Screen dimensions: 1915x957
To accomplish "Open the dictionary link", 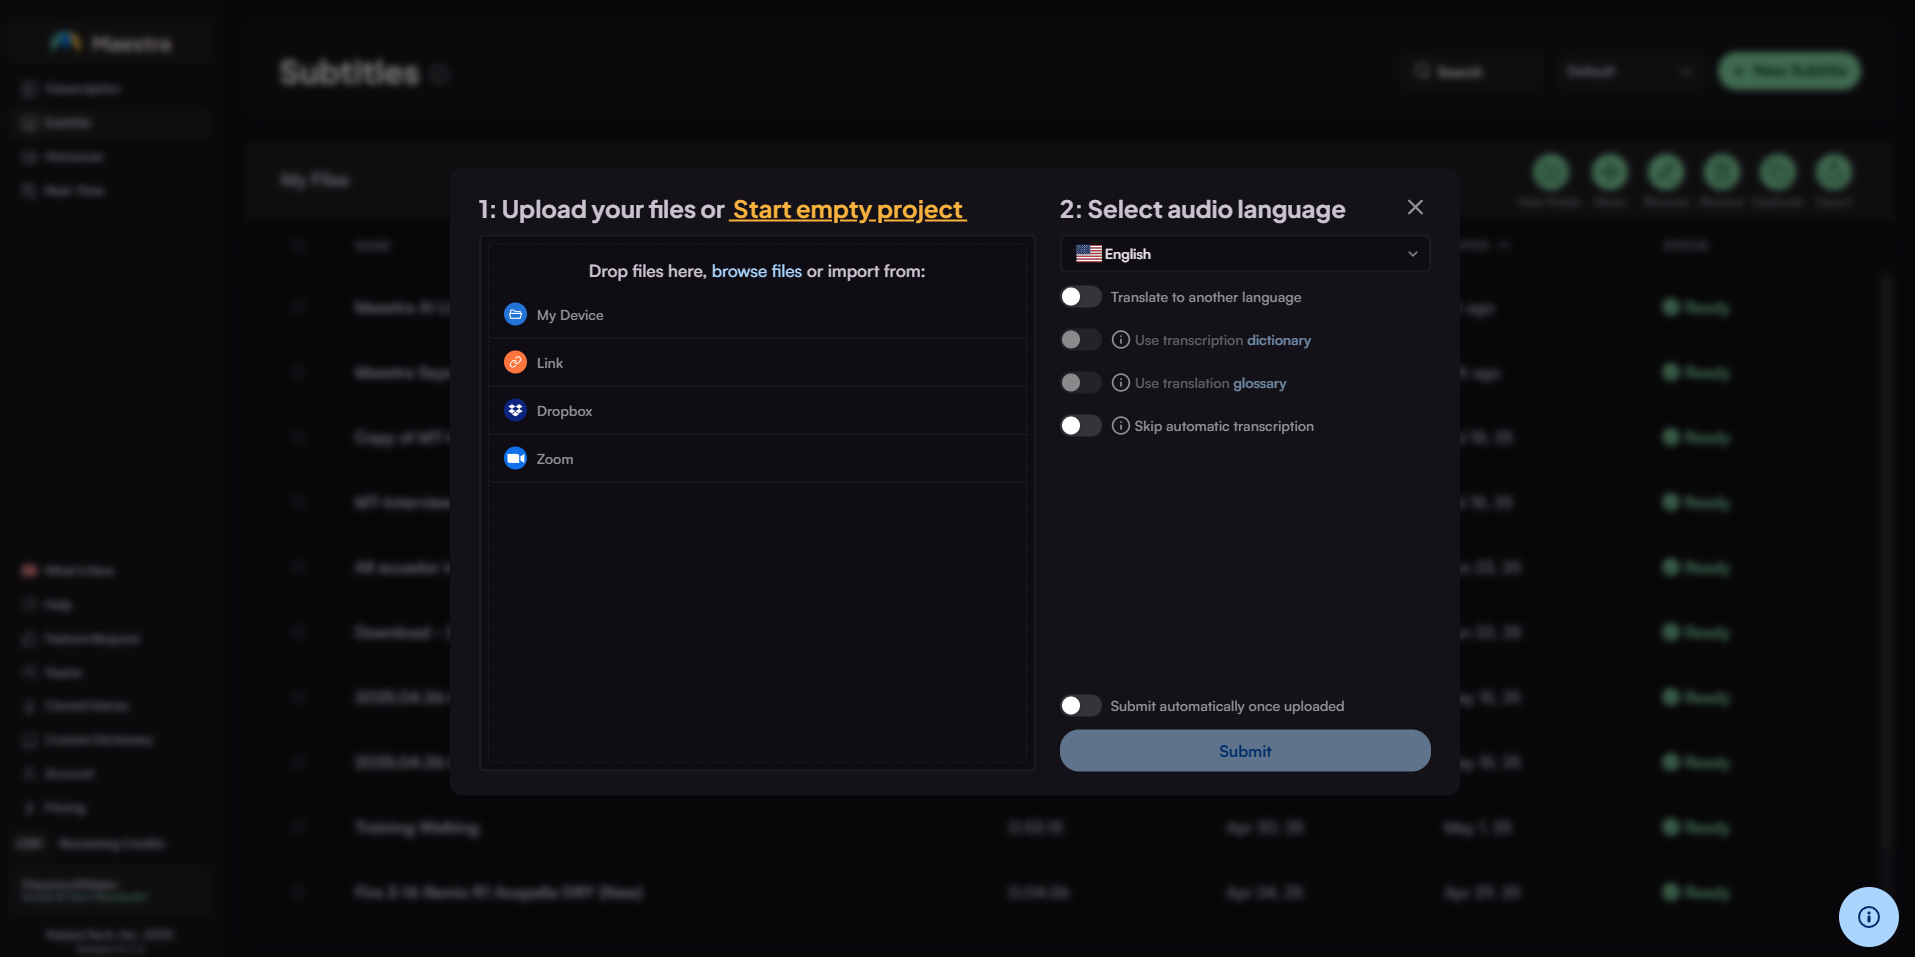I will tap(1278, 341).
